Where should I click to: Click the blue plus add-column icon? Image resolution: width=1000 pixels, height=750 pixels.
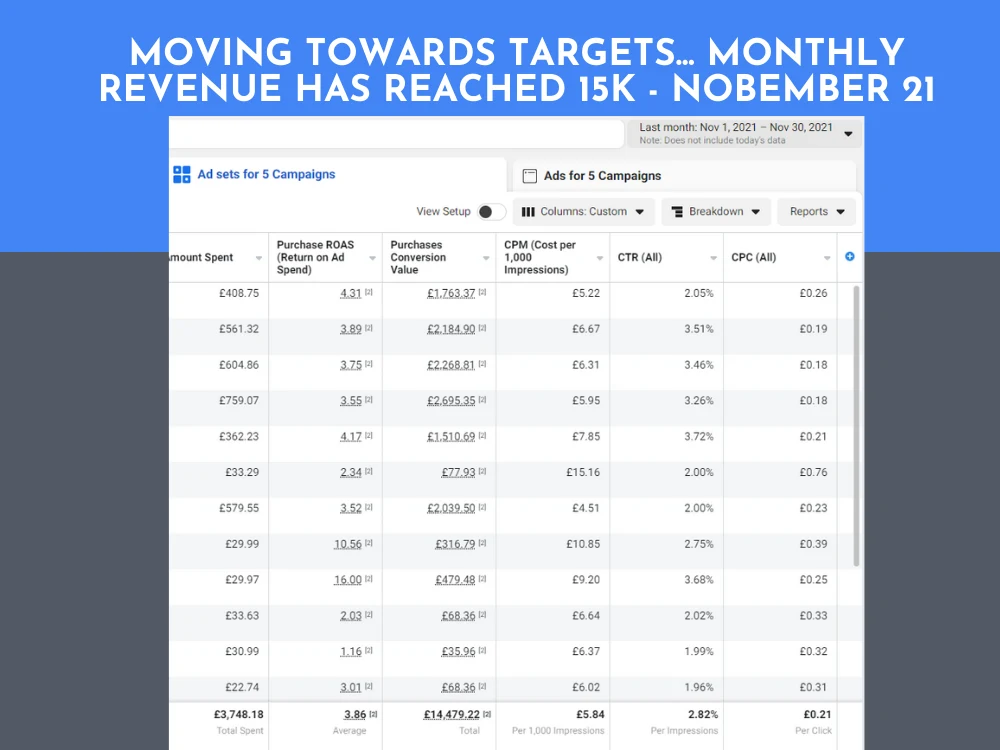click(850, 257)
